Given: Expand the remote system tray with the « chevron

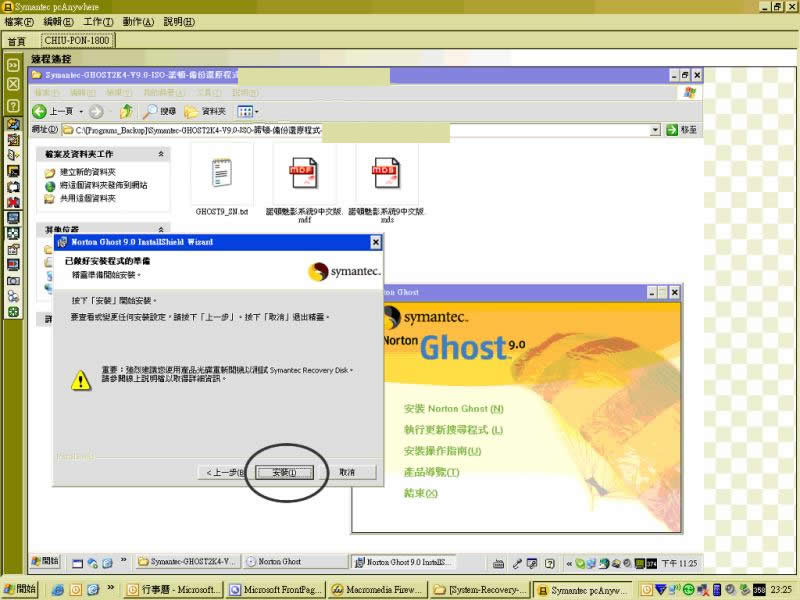Looking at the screenshot, I should click(569, 563).
